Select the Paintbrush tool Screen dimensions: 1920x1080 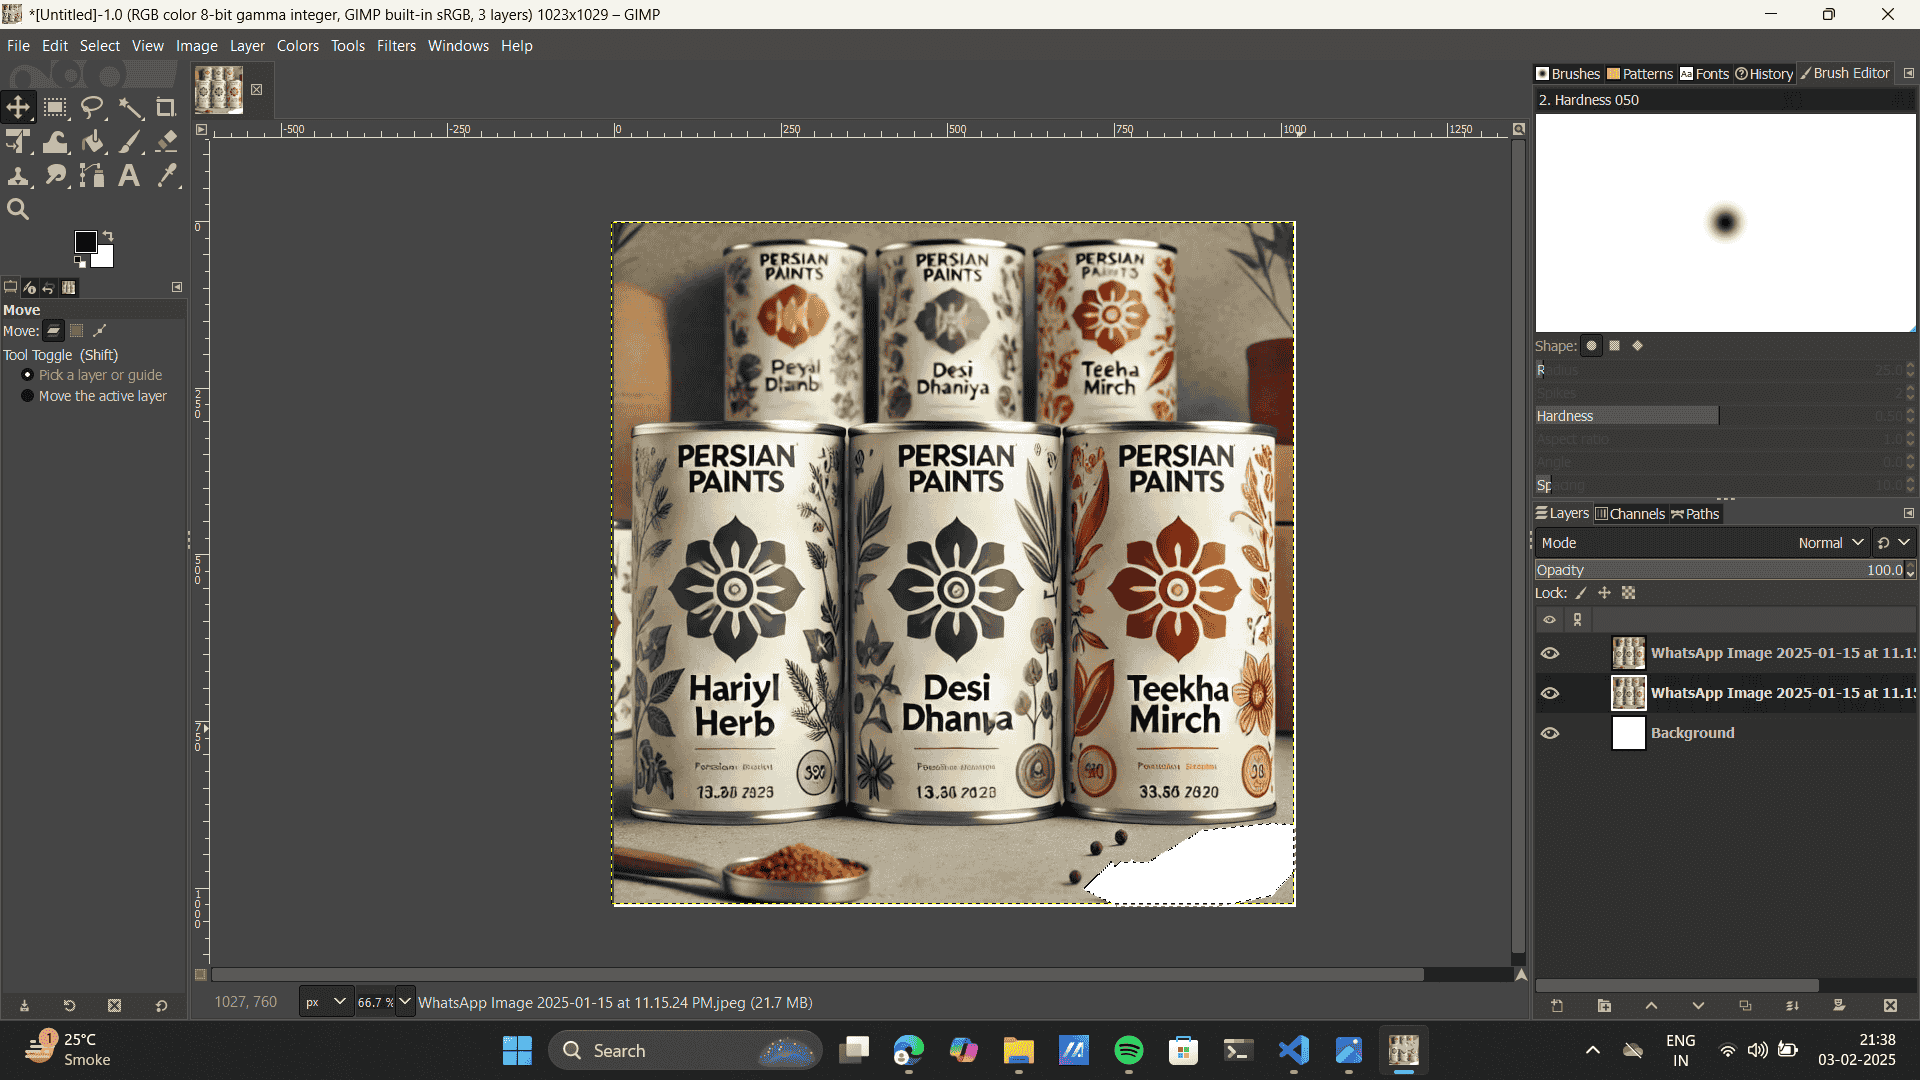(x=130, y=142)
